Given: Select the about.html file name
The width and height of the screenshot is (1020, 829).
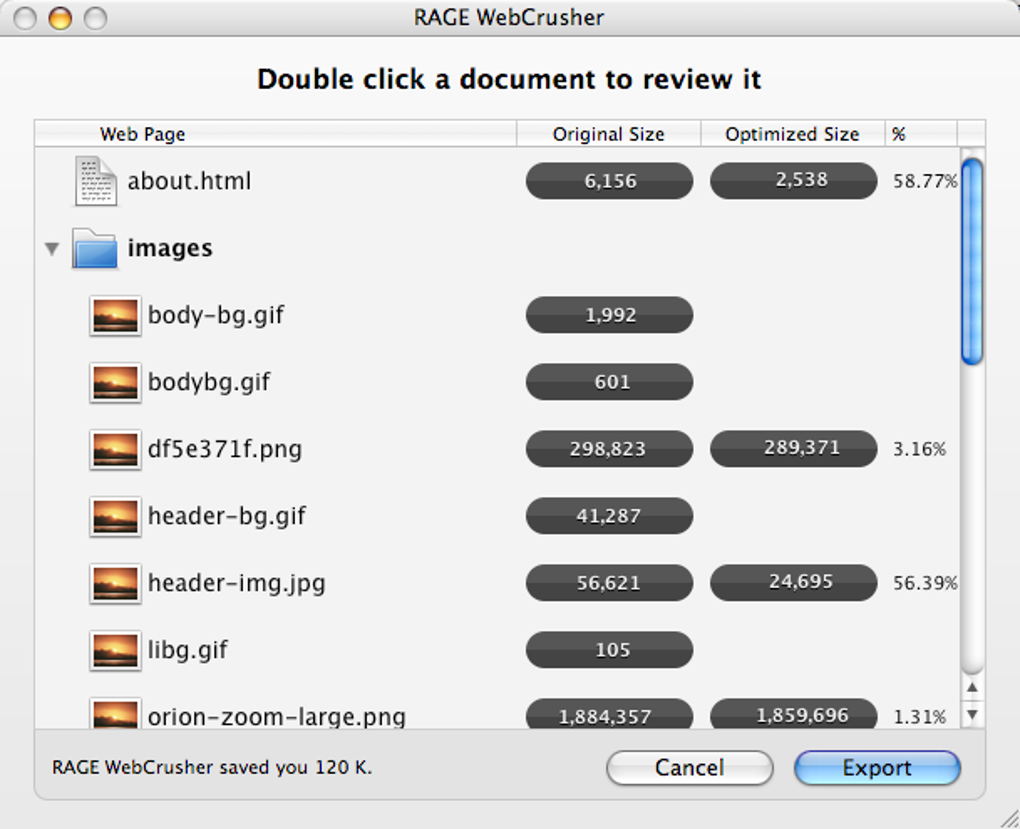Looking at the screenshot, I should pyautogui.click(x=189, y=181).
